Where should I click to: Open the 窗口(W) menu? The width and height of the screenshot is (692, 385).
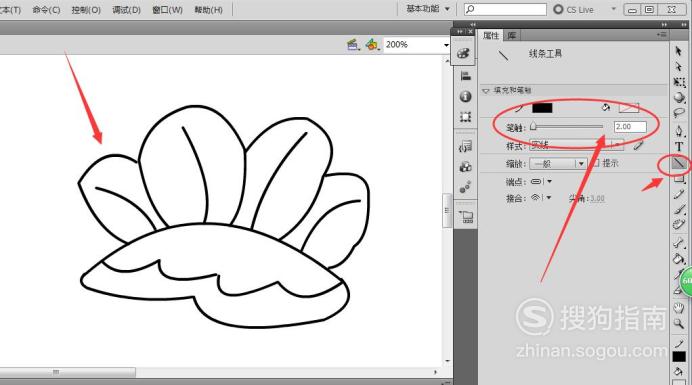pos(167,9)
